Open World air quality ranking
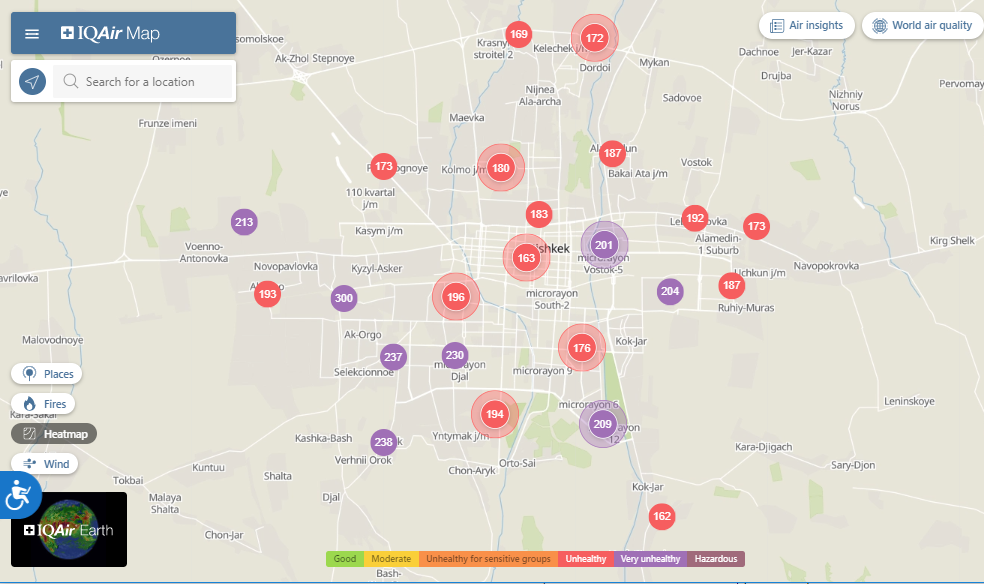This screenshot has height=584, width=984. (x=921, y=26)
